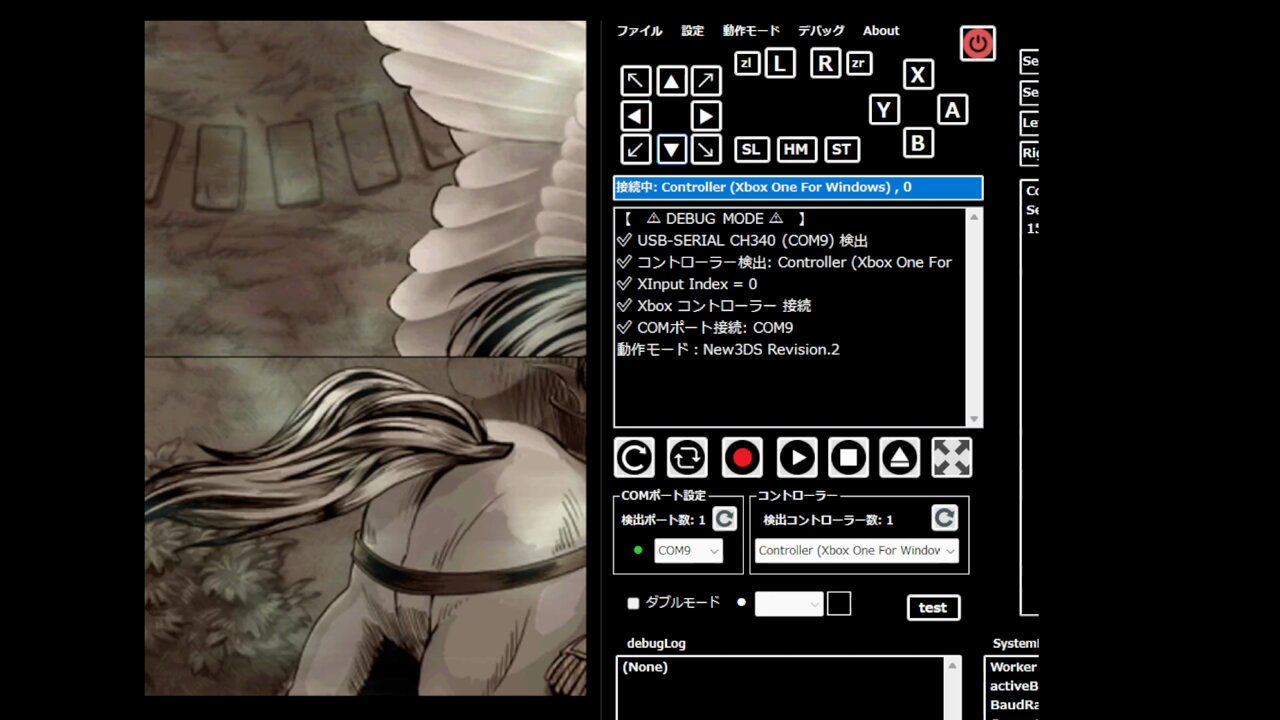The image size is (1280, 720).
Task: Click the test button
Action: pos(933,608)
